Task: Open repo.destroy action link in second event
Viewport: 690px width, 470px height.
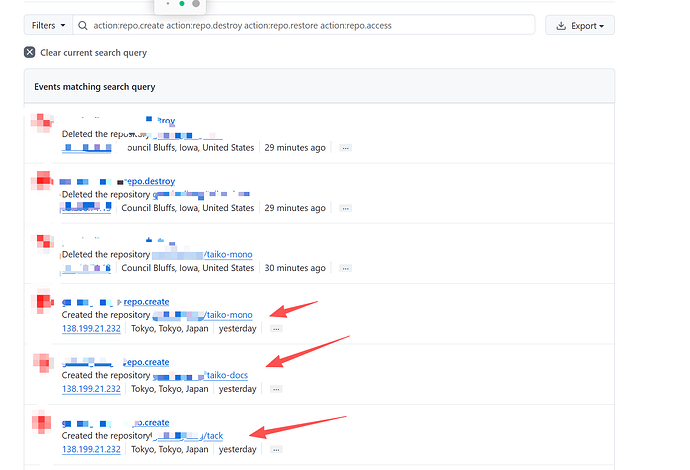Action: pos(150,181)
